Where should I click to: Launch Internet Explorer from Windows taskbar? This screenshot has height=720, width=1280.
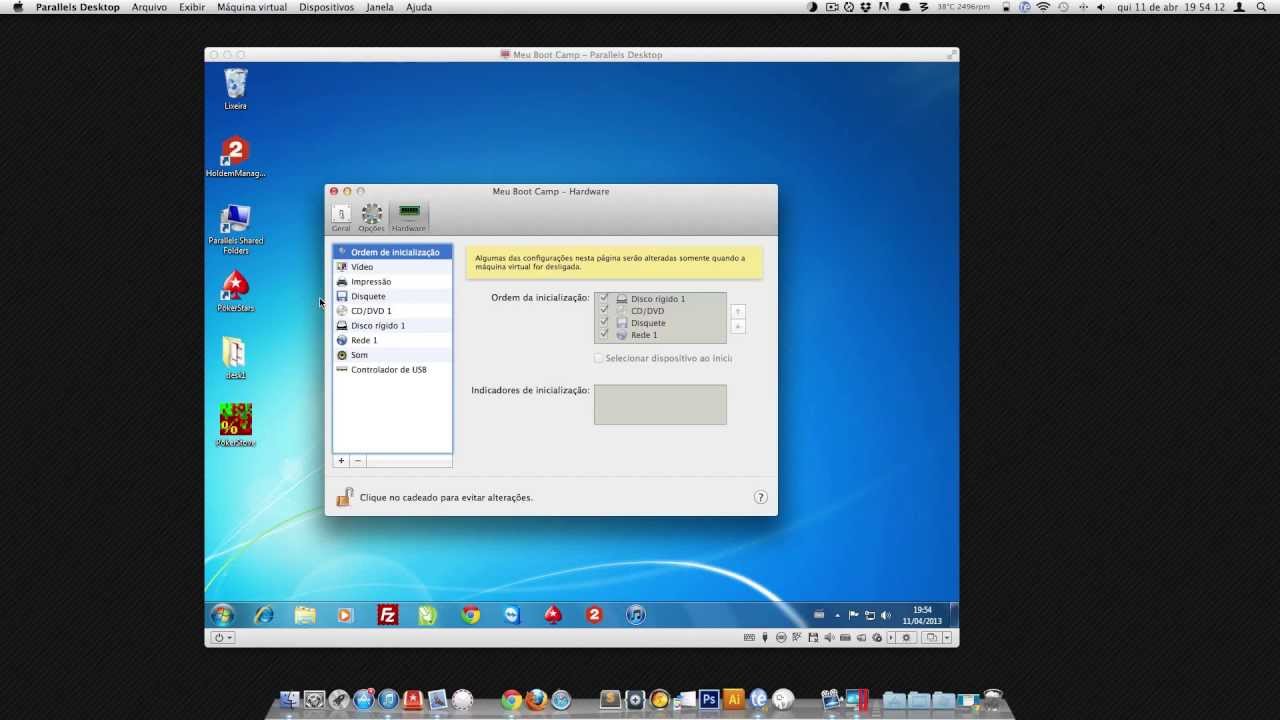tap(264, 615)
